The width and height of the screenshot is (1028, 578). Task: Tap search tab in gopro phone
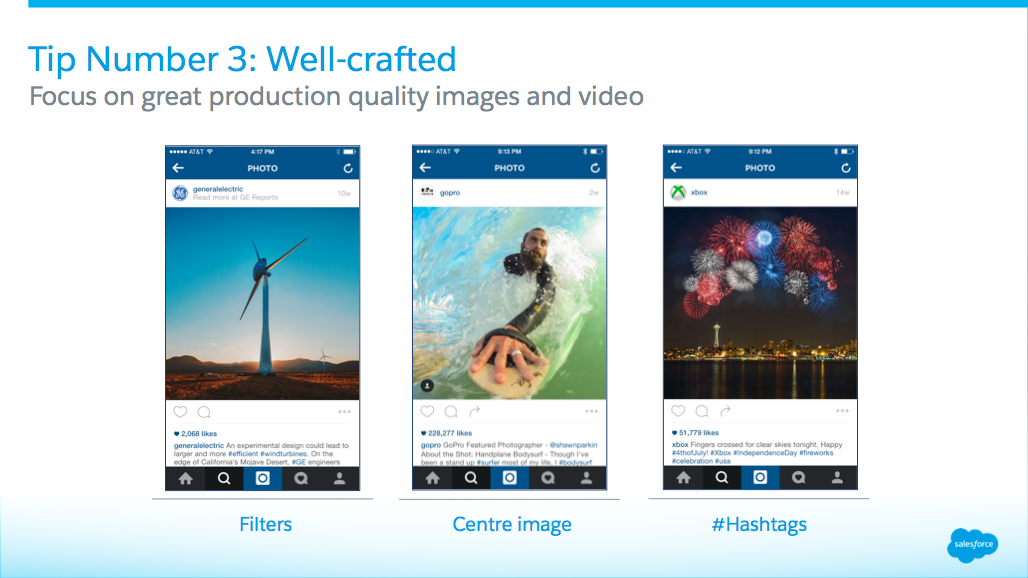coord(471,478)
